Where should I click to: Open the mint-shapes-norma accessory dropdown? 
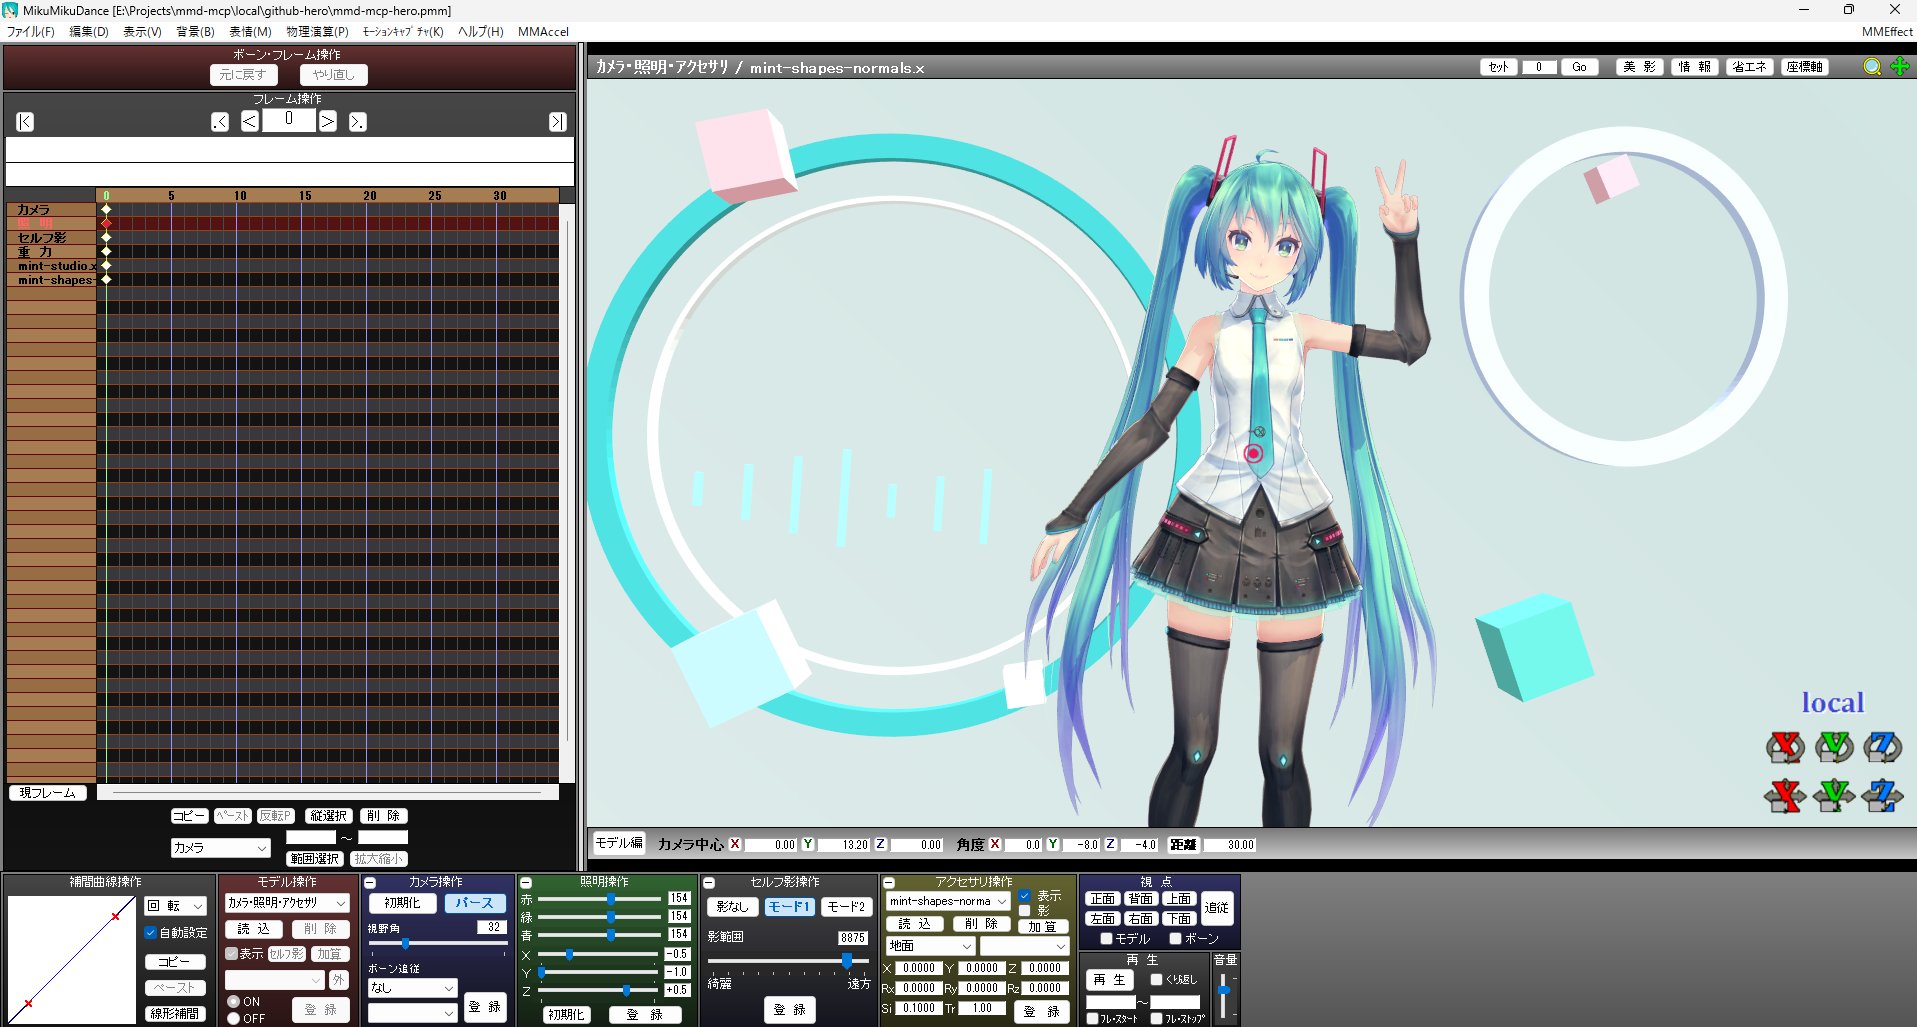pos(948,901)
